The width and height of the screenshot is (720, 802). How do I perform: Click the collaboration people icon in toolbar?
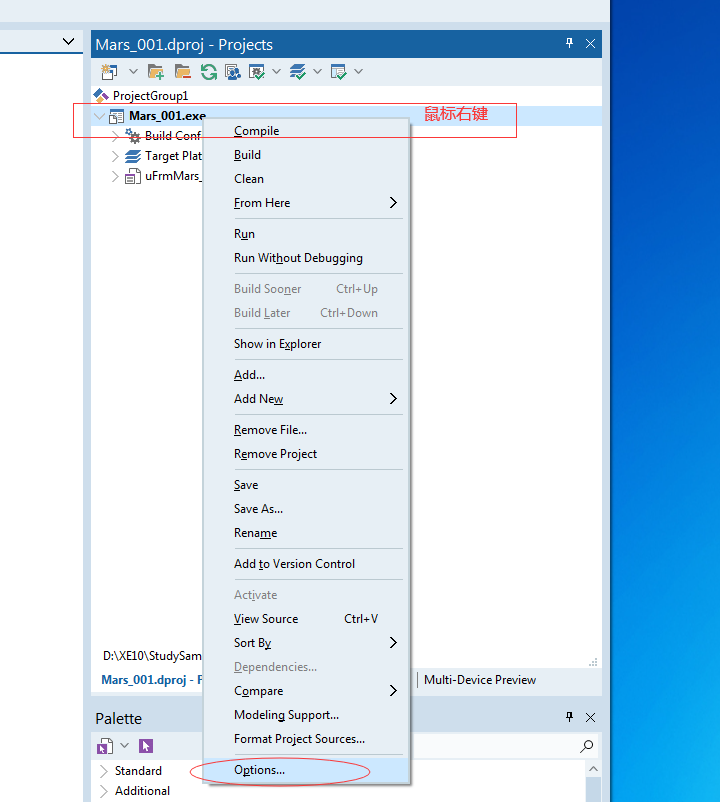pos(233,72)
